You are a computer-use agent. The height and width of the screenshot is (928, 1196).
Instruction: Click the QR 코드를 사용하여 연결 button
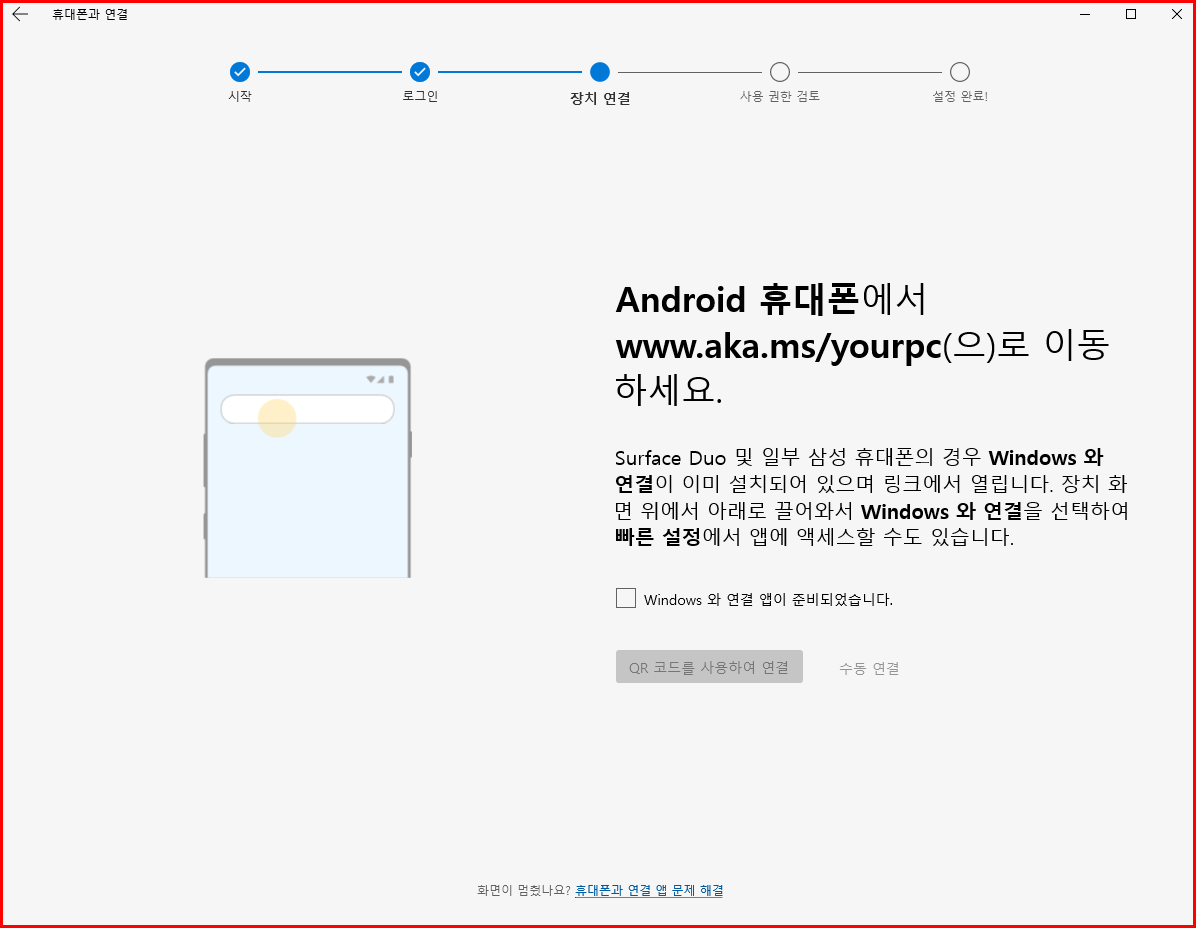click(709, 666)
